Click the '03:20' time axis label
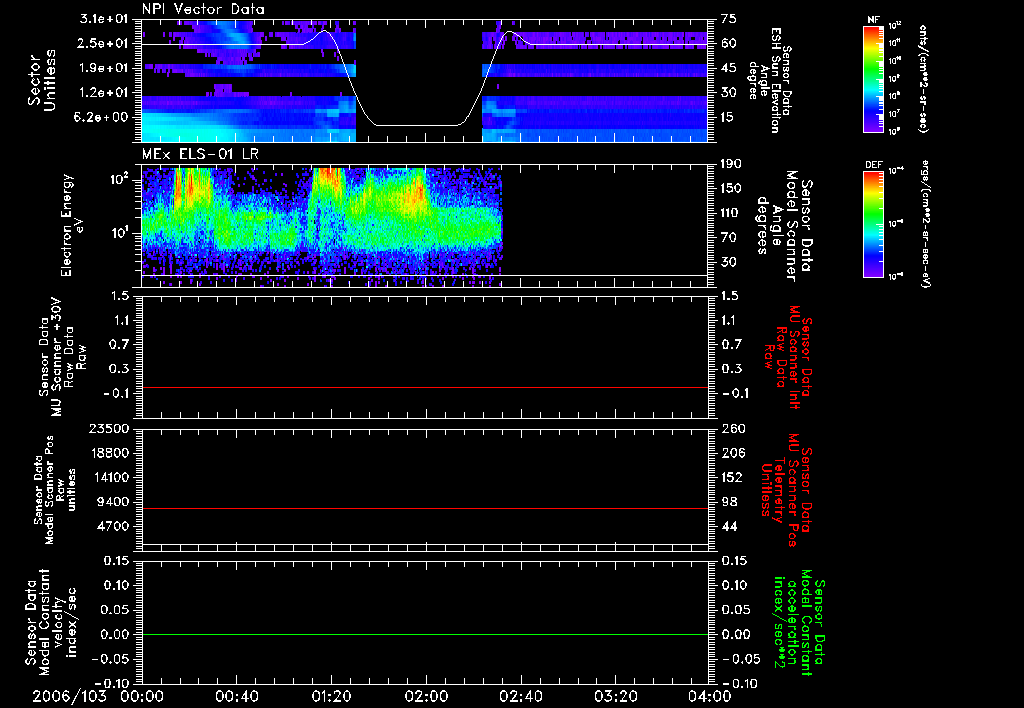 pos(615,696)
